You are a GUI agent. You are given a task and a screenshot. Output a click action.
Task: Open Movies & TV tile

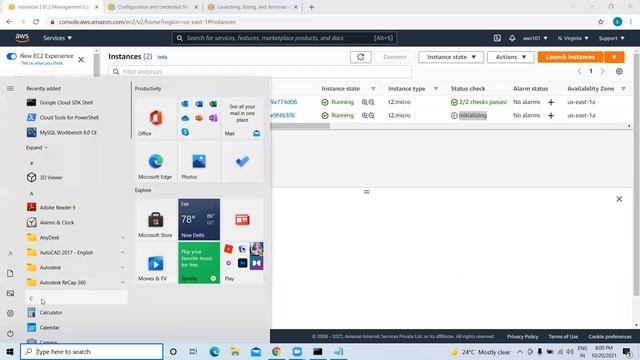click(x=156, y=263)
